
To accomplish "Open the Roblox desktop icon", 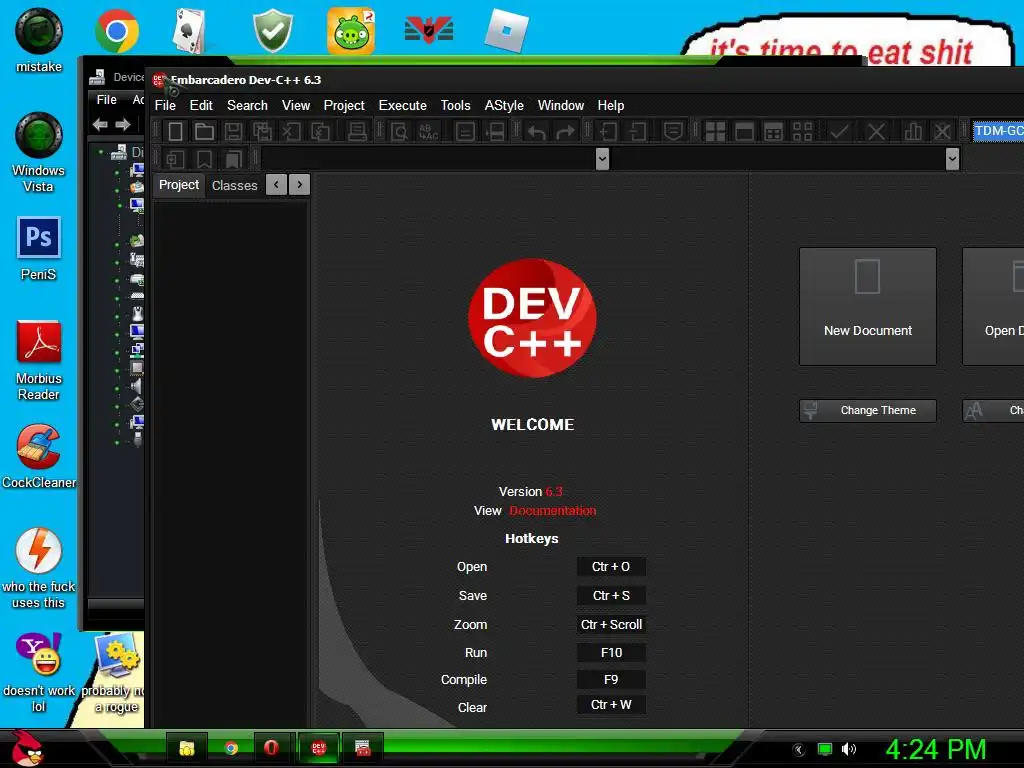I will click(507, 31).
